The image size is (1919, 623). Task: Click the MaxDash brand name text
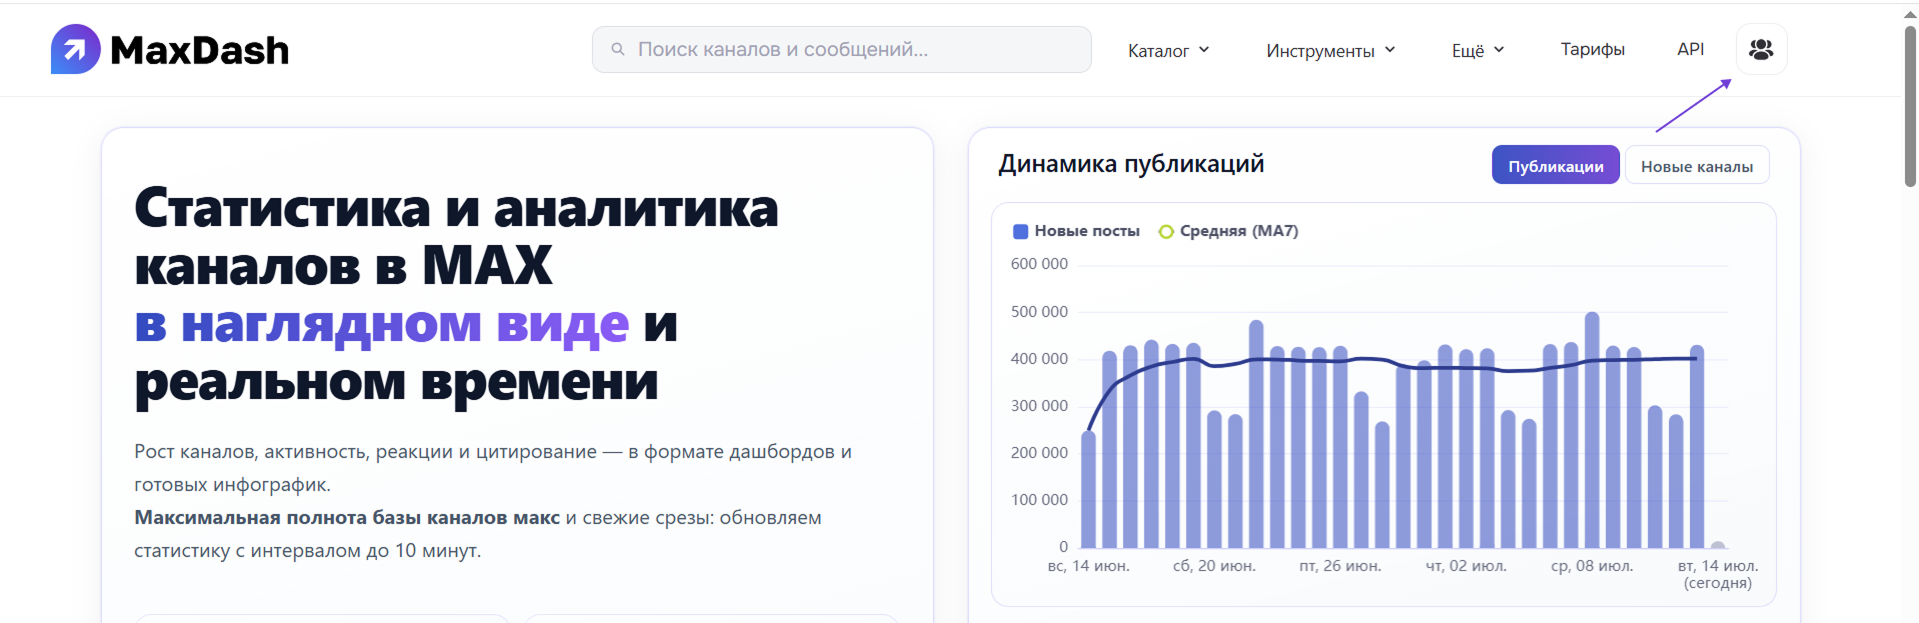pyautogui.click(x=199, y=50)
